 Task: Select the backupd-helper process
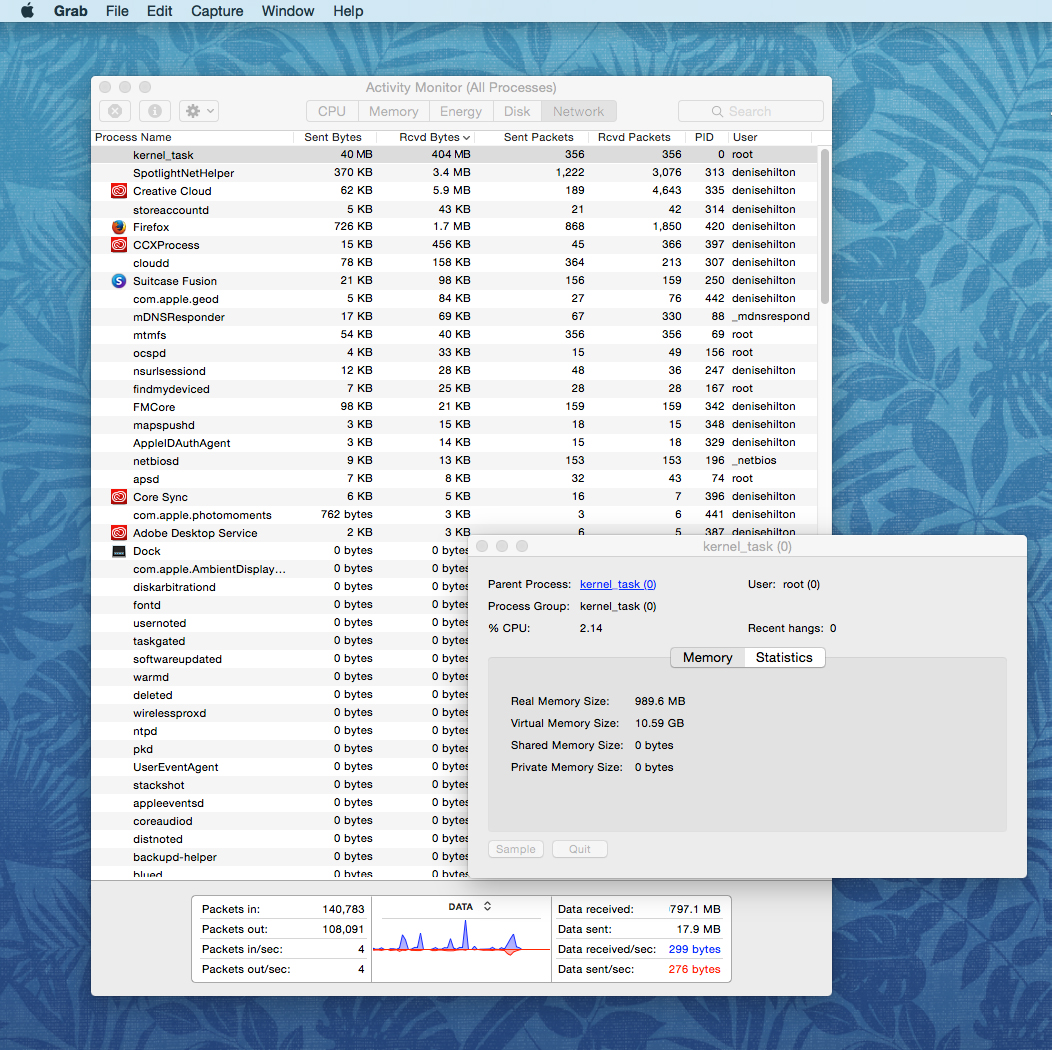280,857
